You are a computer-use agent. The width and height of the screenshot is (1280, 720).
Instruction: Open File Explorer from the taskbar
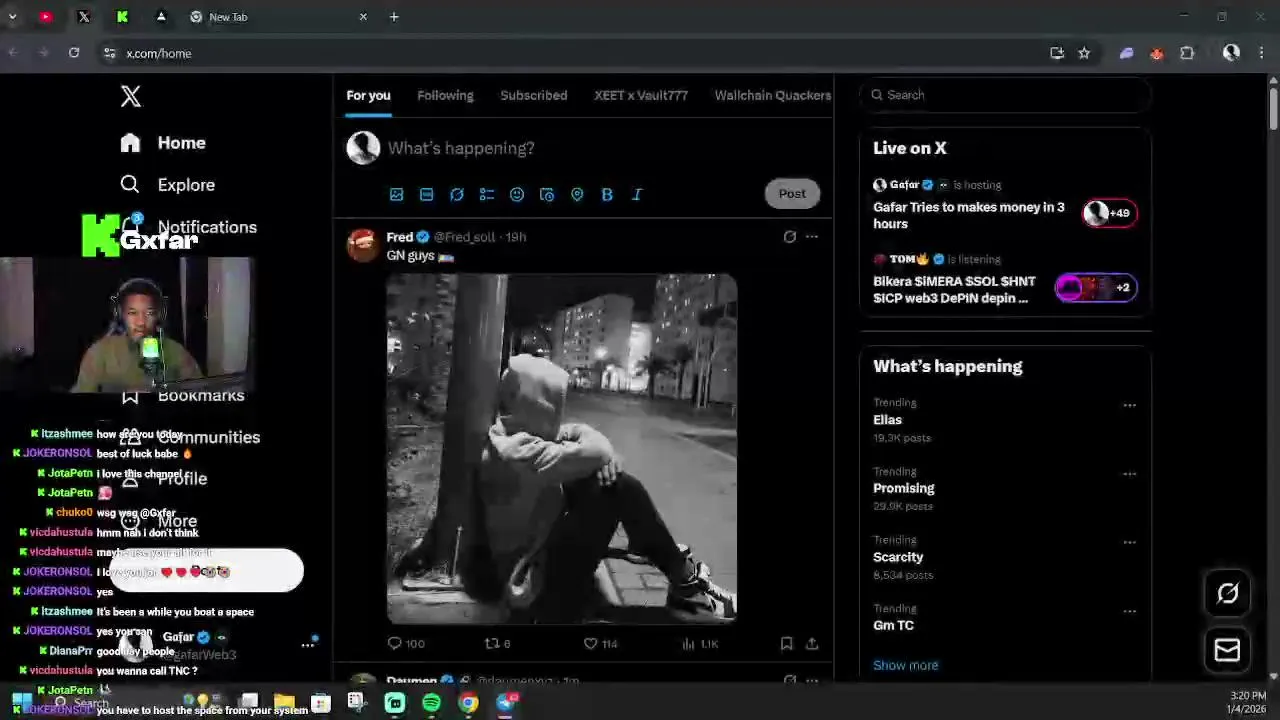[284, 703]
